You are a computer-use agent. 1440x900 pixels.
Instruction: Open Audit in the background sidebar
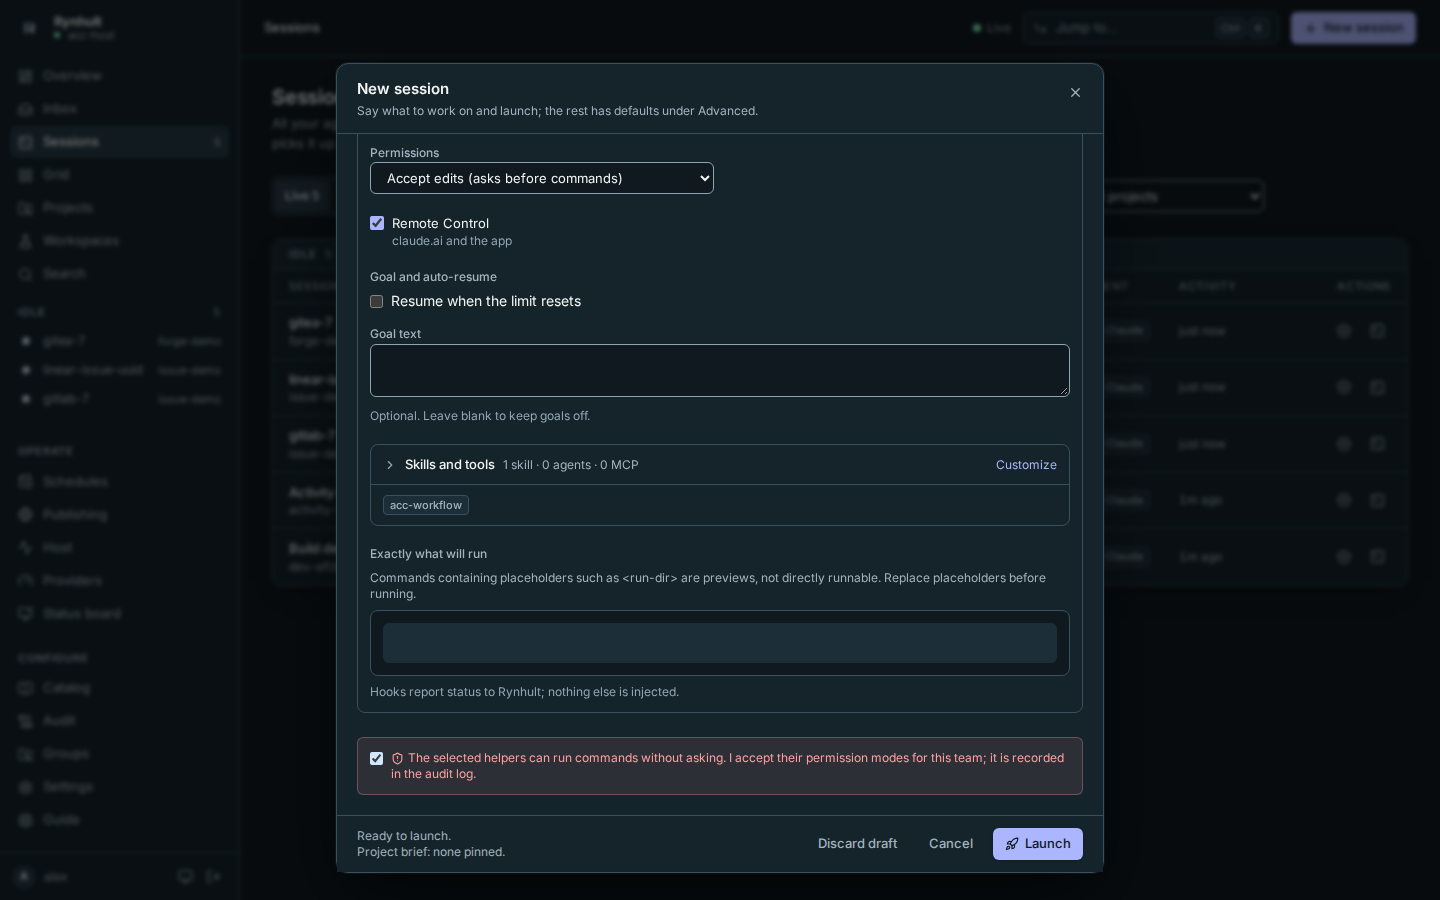click(120, 721)
